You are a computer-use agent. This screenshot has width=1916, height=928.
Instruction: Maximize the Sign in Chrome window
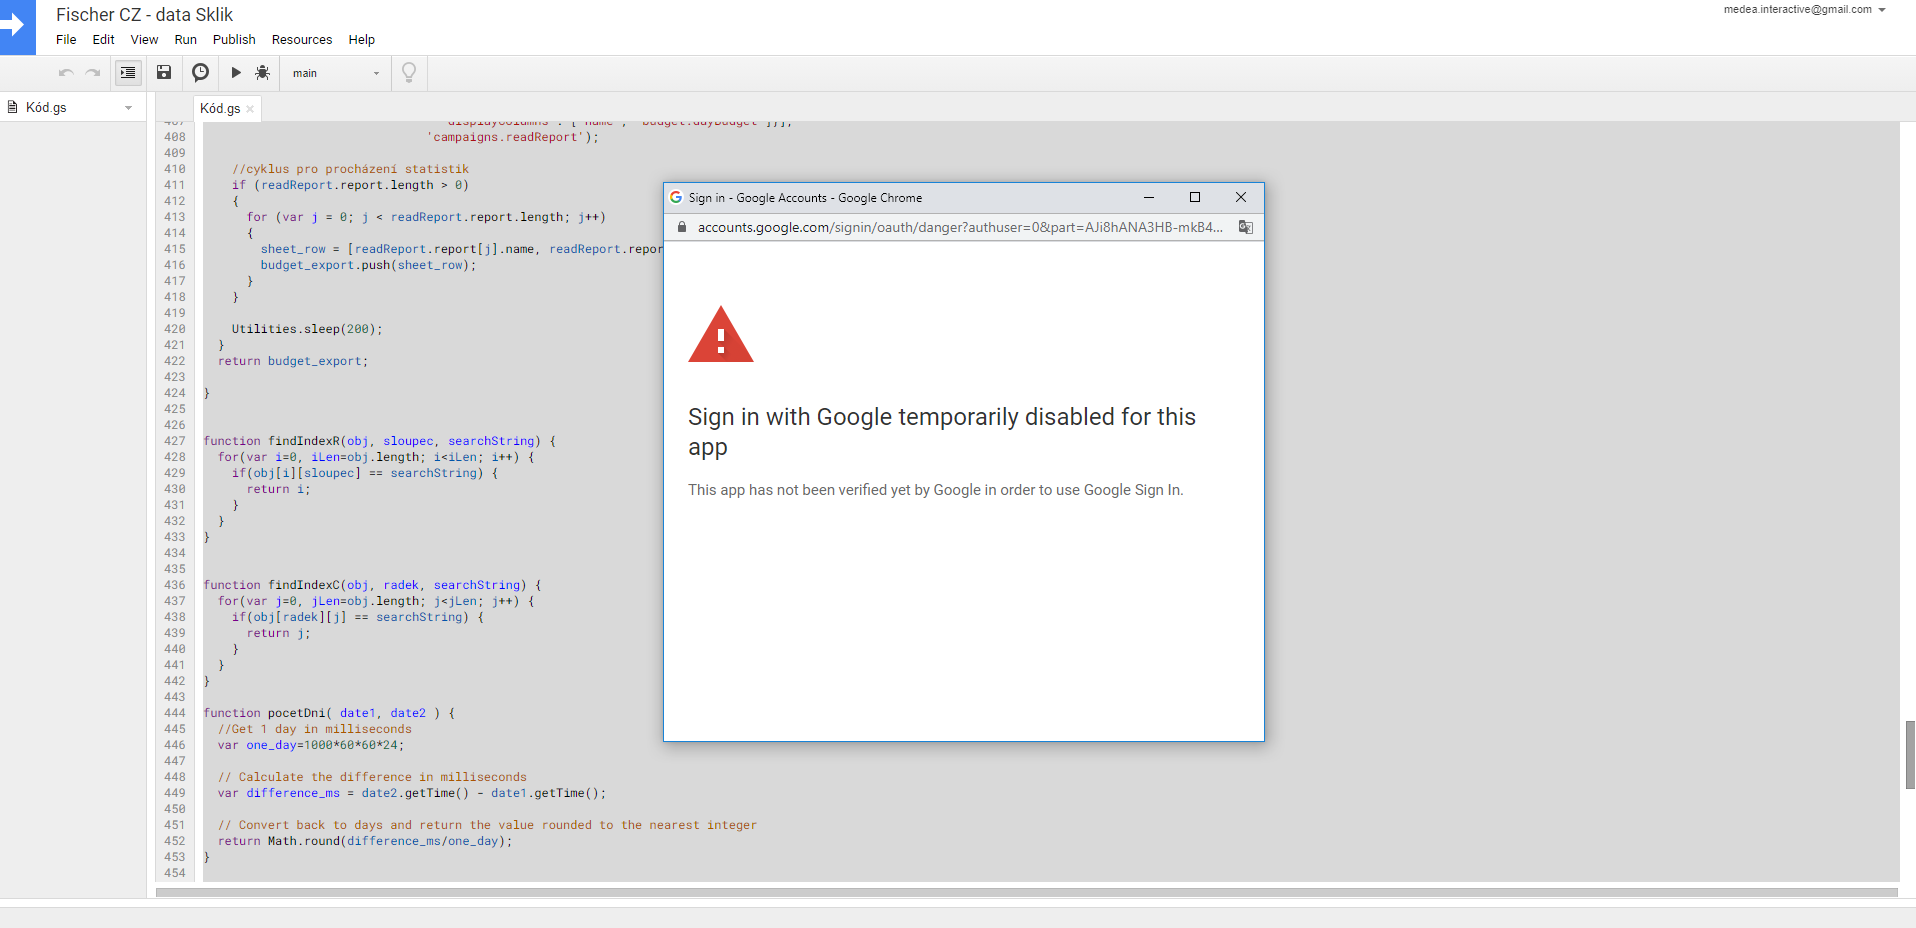(x=1195, y=198)
